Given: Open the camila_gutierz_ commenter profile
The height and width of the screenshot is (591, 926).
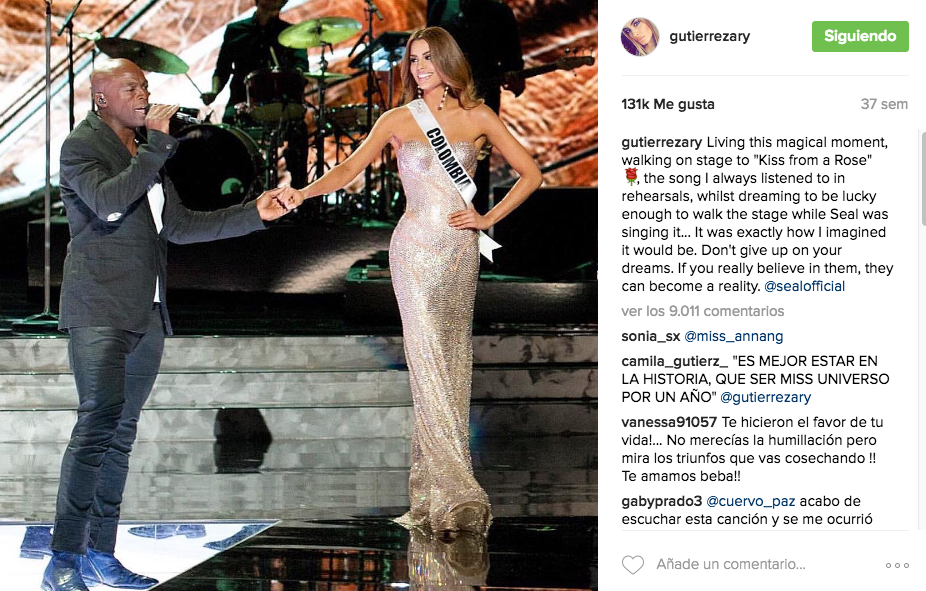Looking at the screenshot, I should coord(674,361).
